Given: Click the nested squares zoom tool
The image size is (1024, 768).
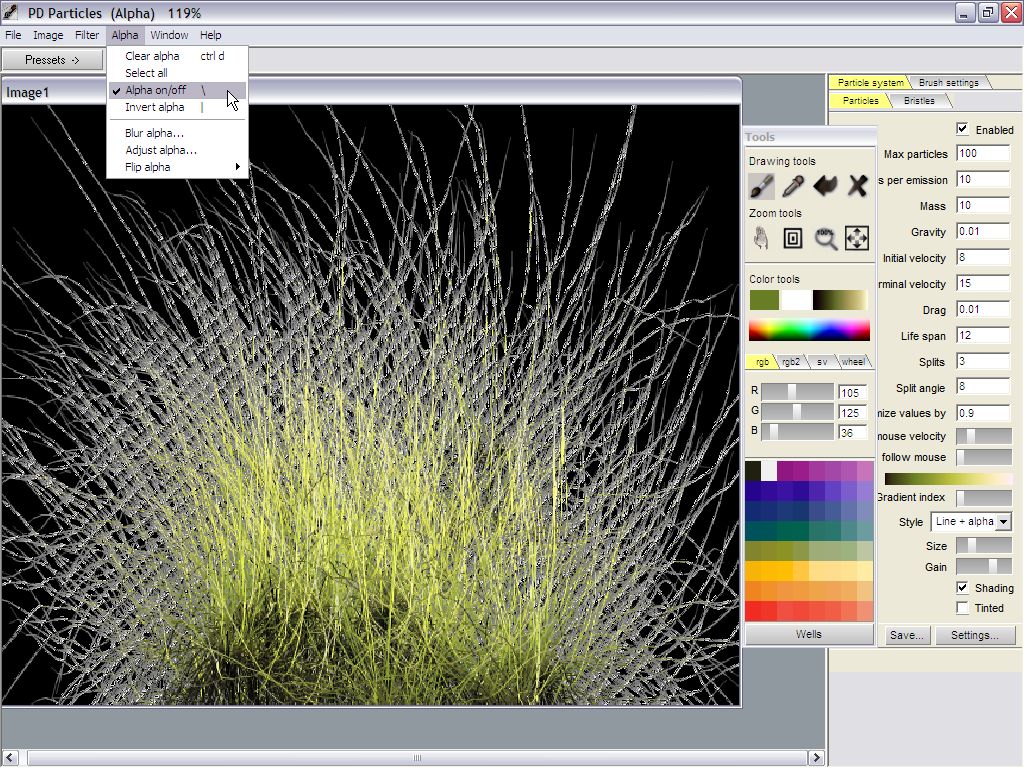Looking at the screenshot, I should coord(793,238).
